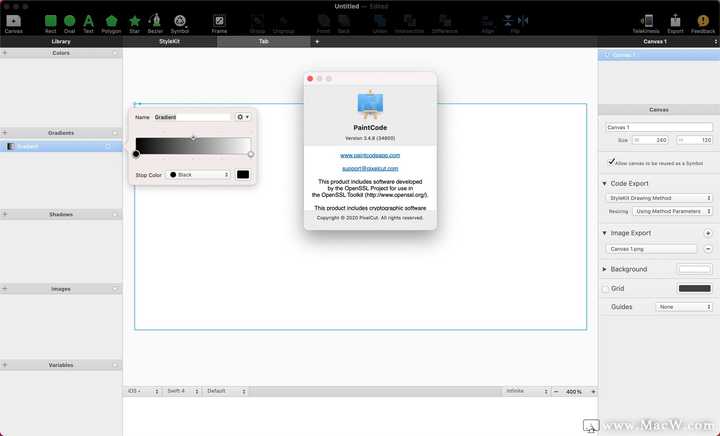Open the Stop Color Black dropdown

(x=198, y=175)
